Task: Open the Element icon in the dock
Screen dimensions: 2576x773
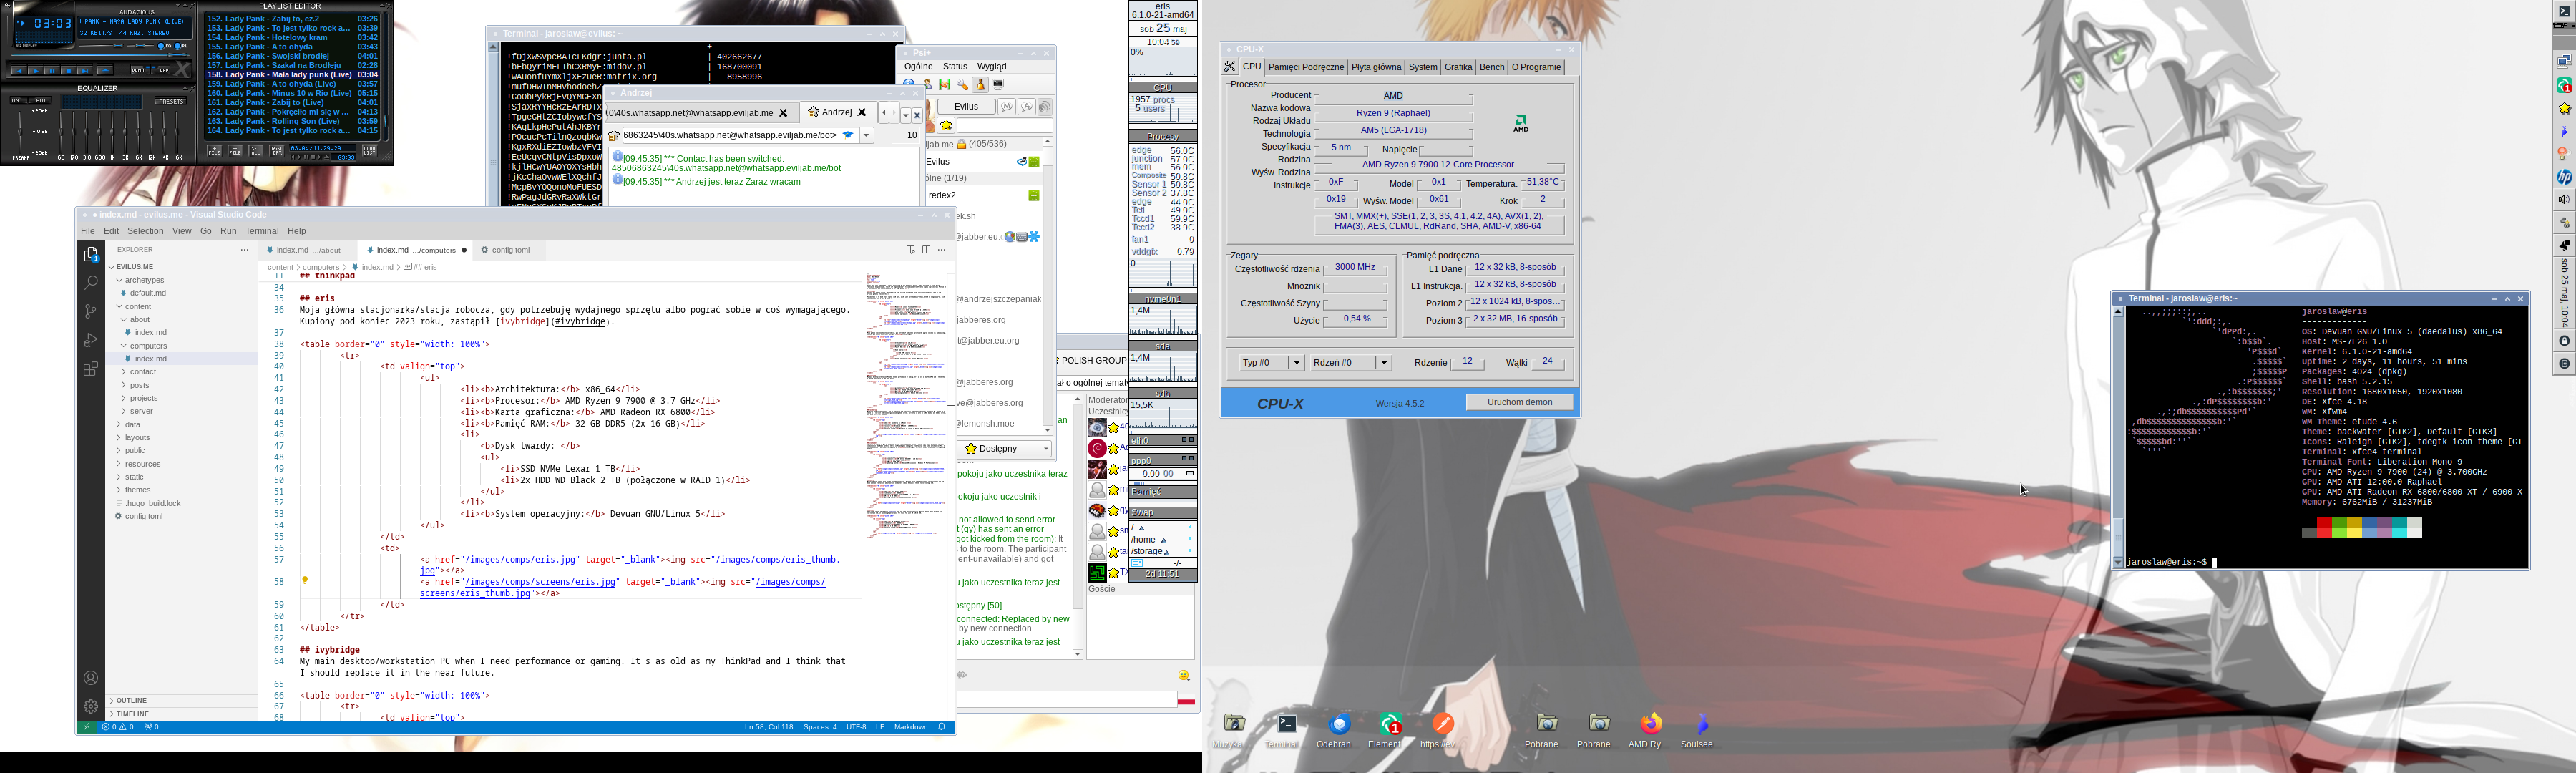Action: pyautogui.click(x=1390, y=723)
